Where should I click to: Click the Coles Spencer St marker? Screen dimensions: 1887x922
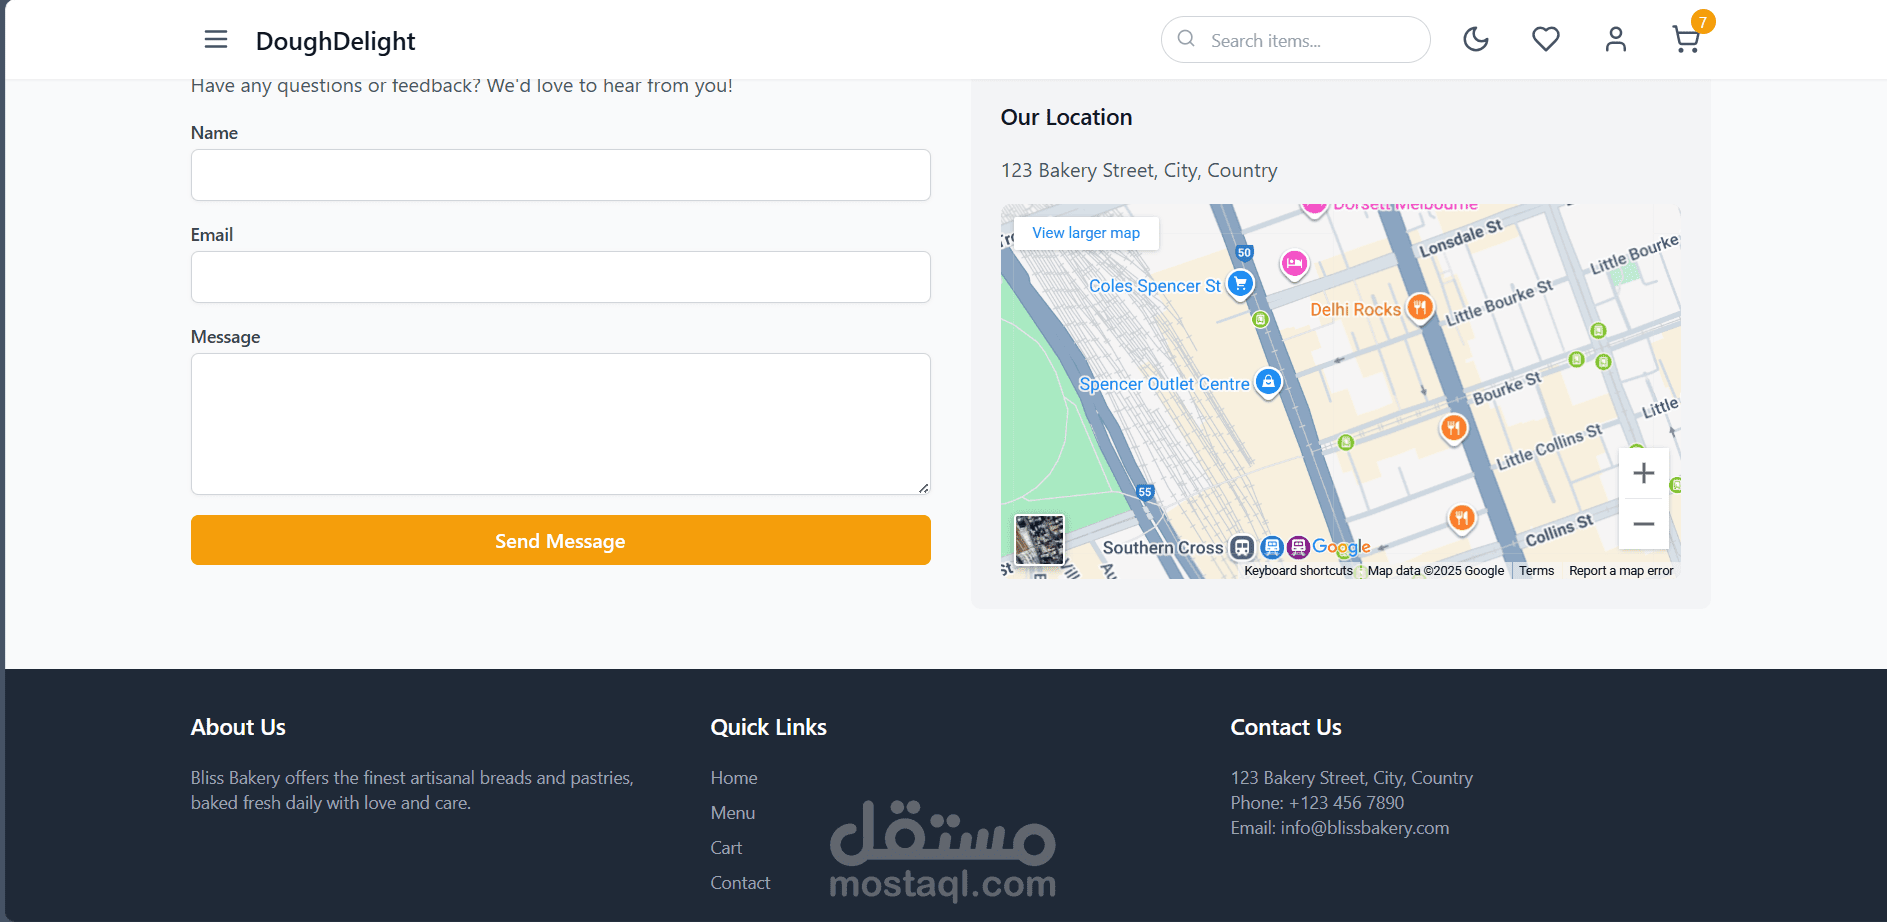pos(1240,284)
